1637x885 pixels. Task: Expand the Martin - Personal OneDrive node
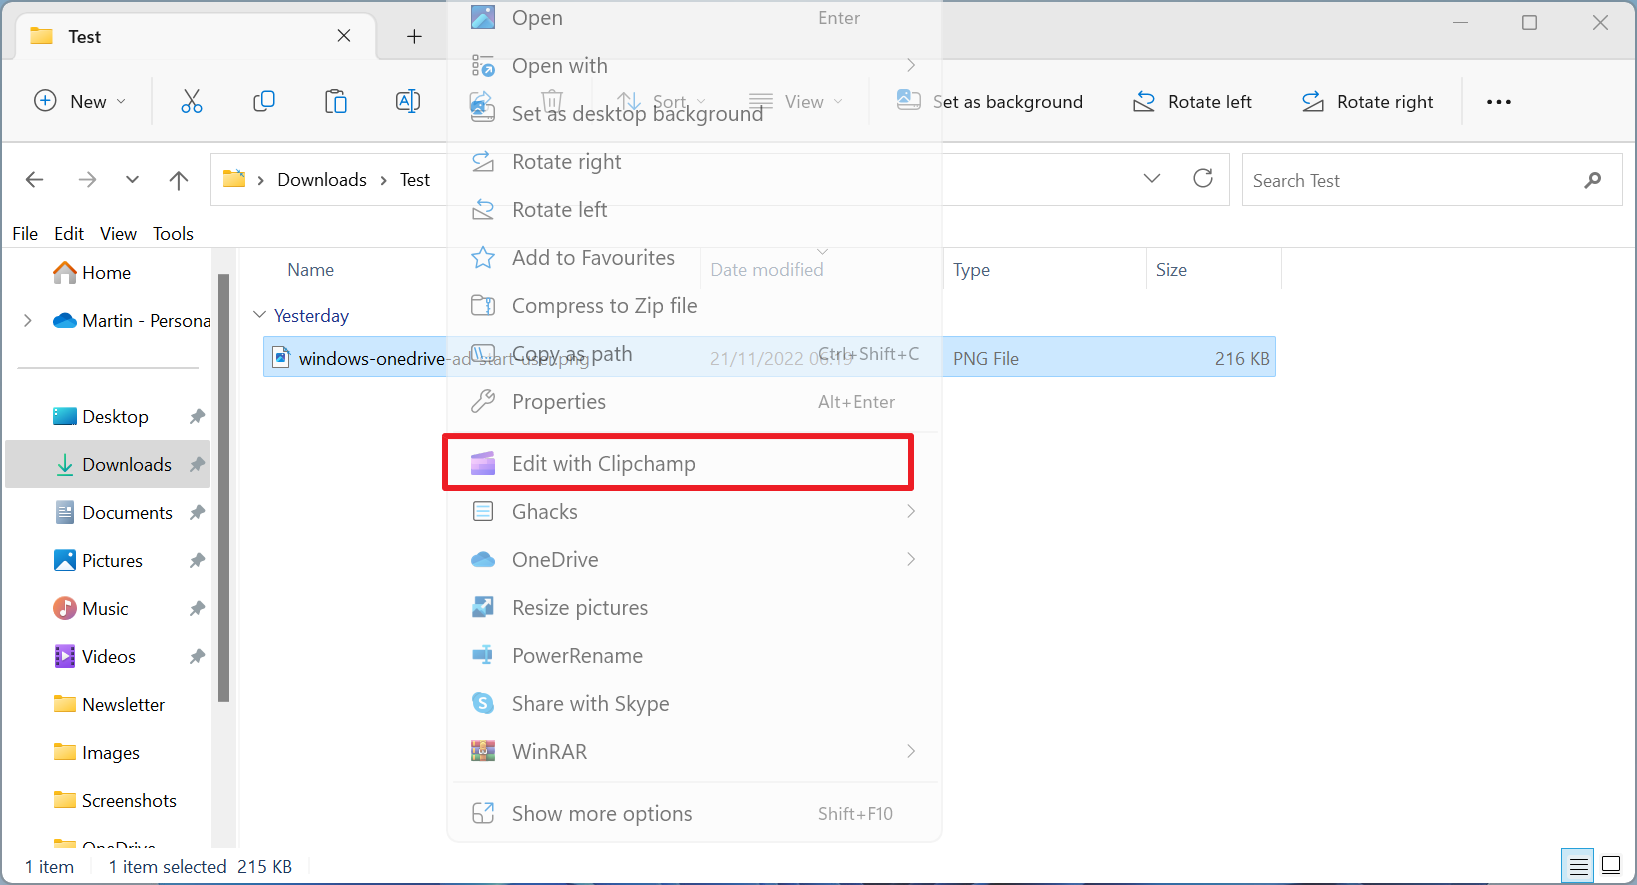tap(28, 321)
